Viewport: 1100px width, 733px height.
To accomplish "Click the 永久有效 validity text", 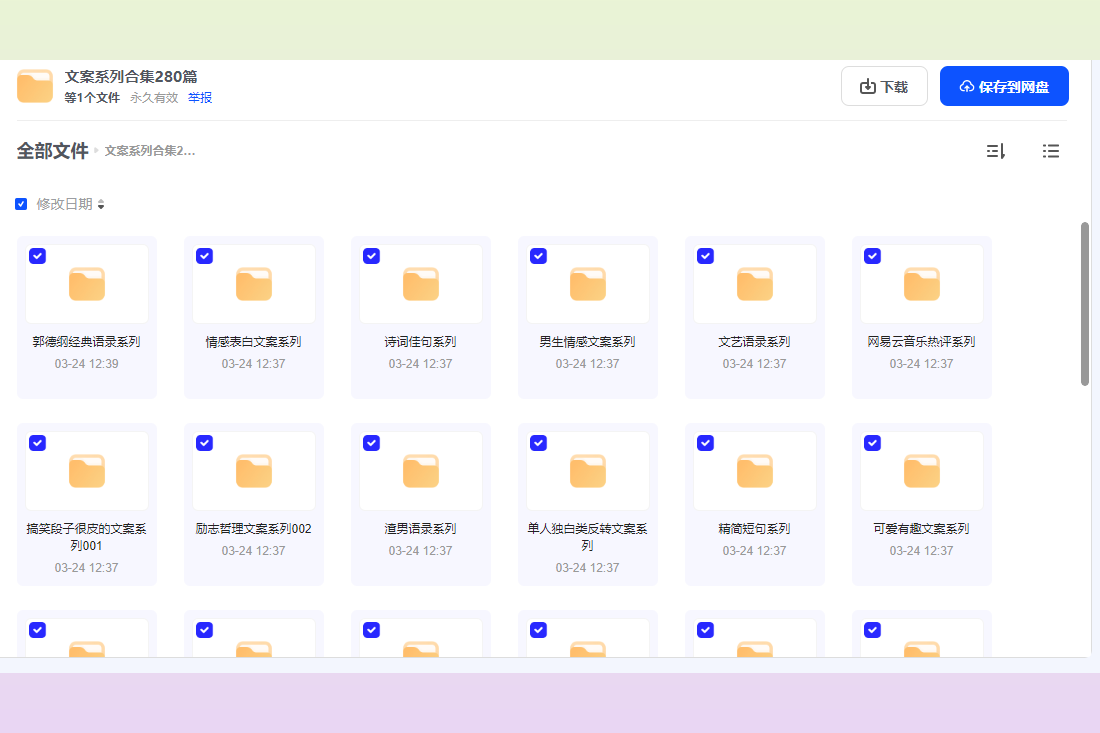I will [154, 97].
